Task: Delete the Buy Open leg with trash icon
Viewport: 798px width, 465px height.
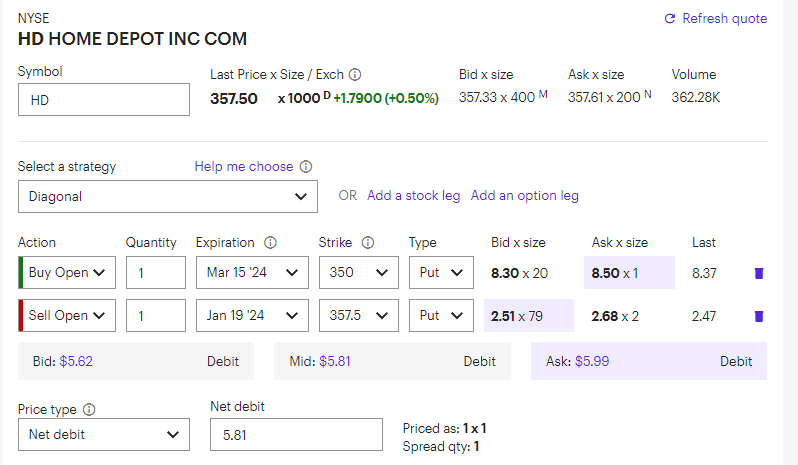Action: (x=758, y=273)
